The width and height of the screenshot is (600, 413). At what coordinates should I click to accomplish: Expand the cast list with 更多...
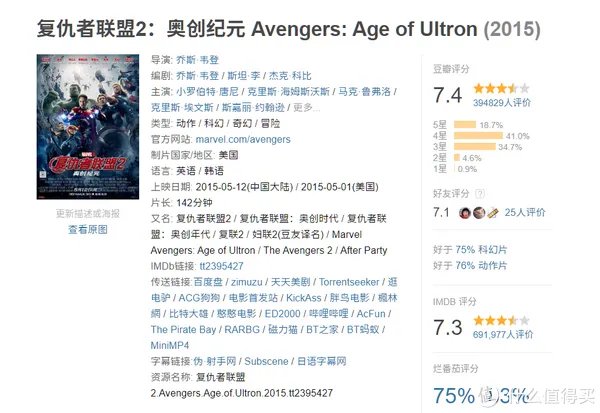click(x=305, y=107)
